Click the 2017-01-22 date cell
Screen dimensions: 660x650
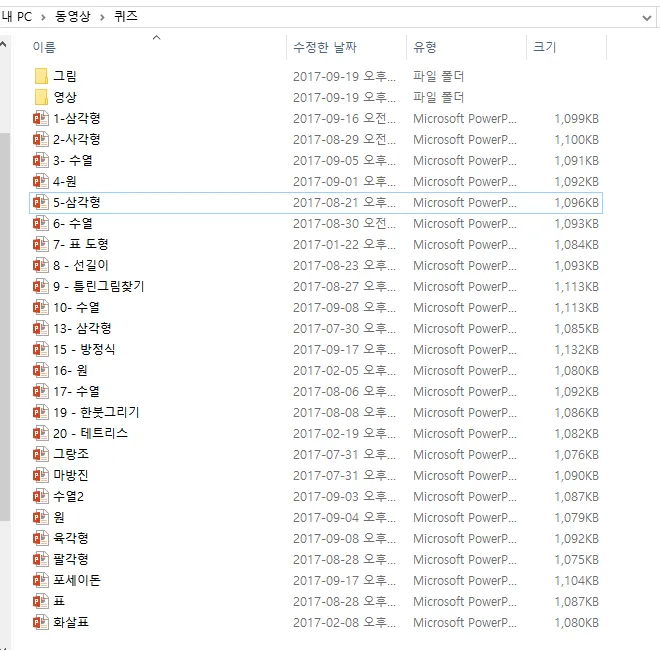click(344, 245)
